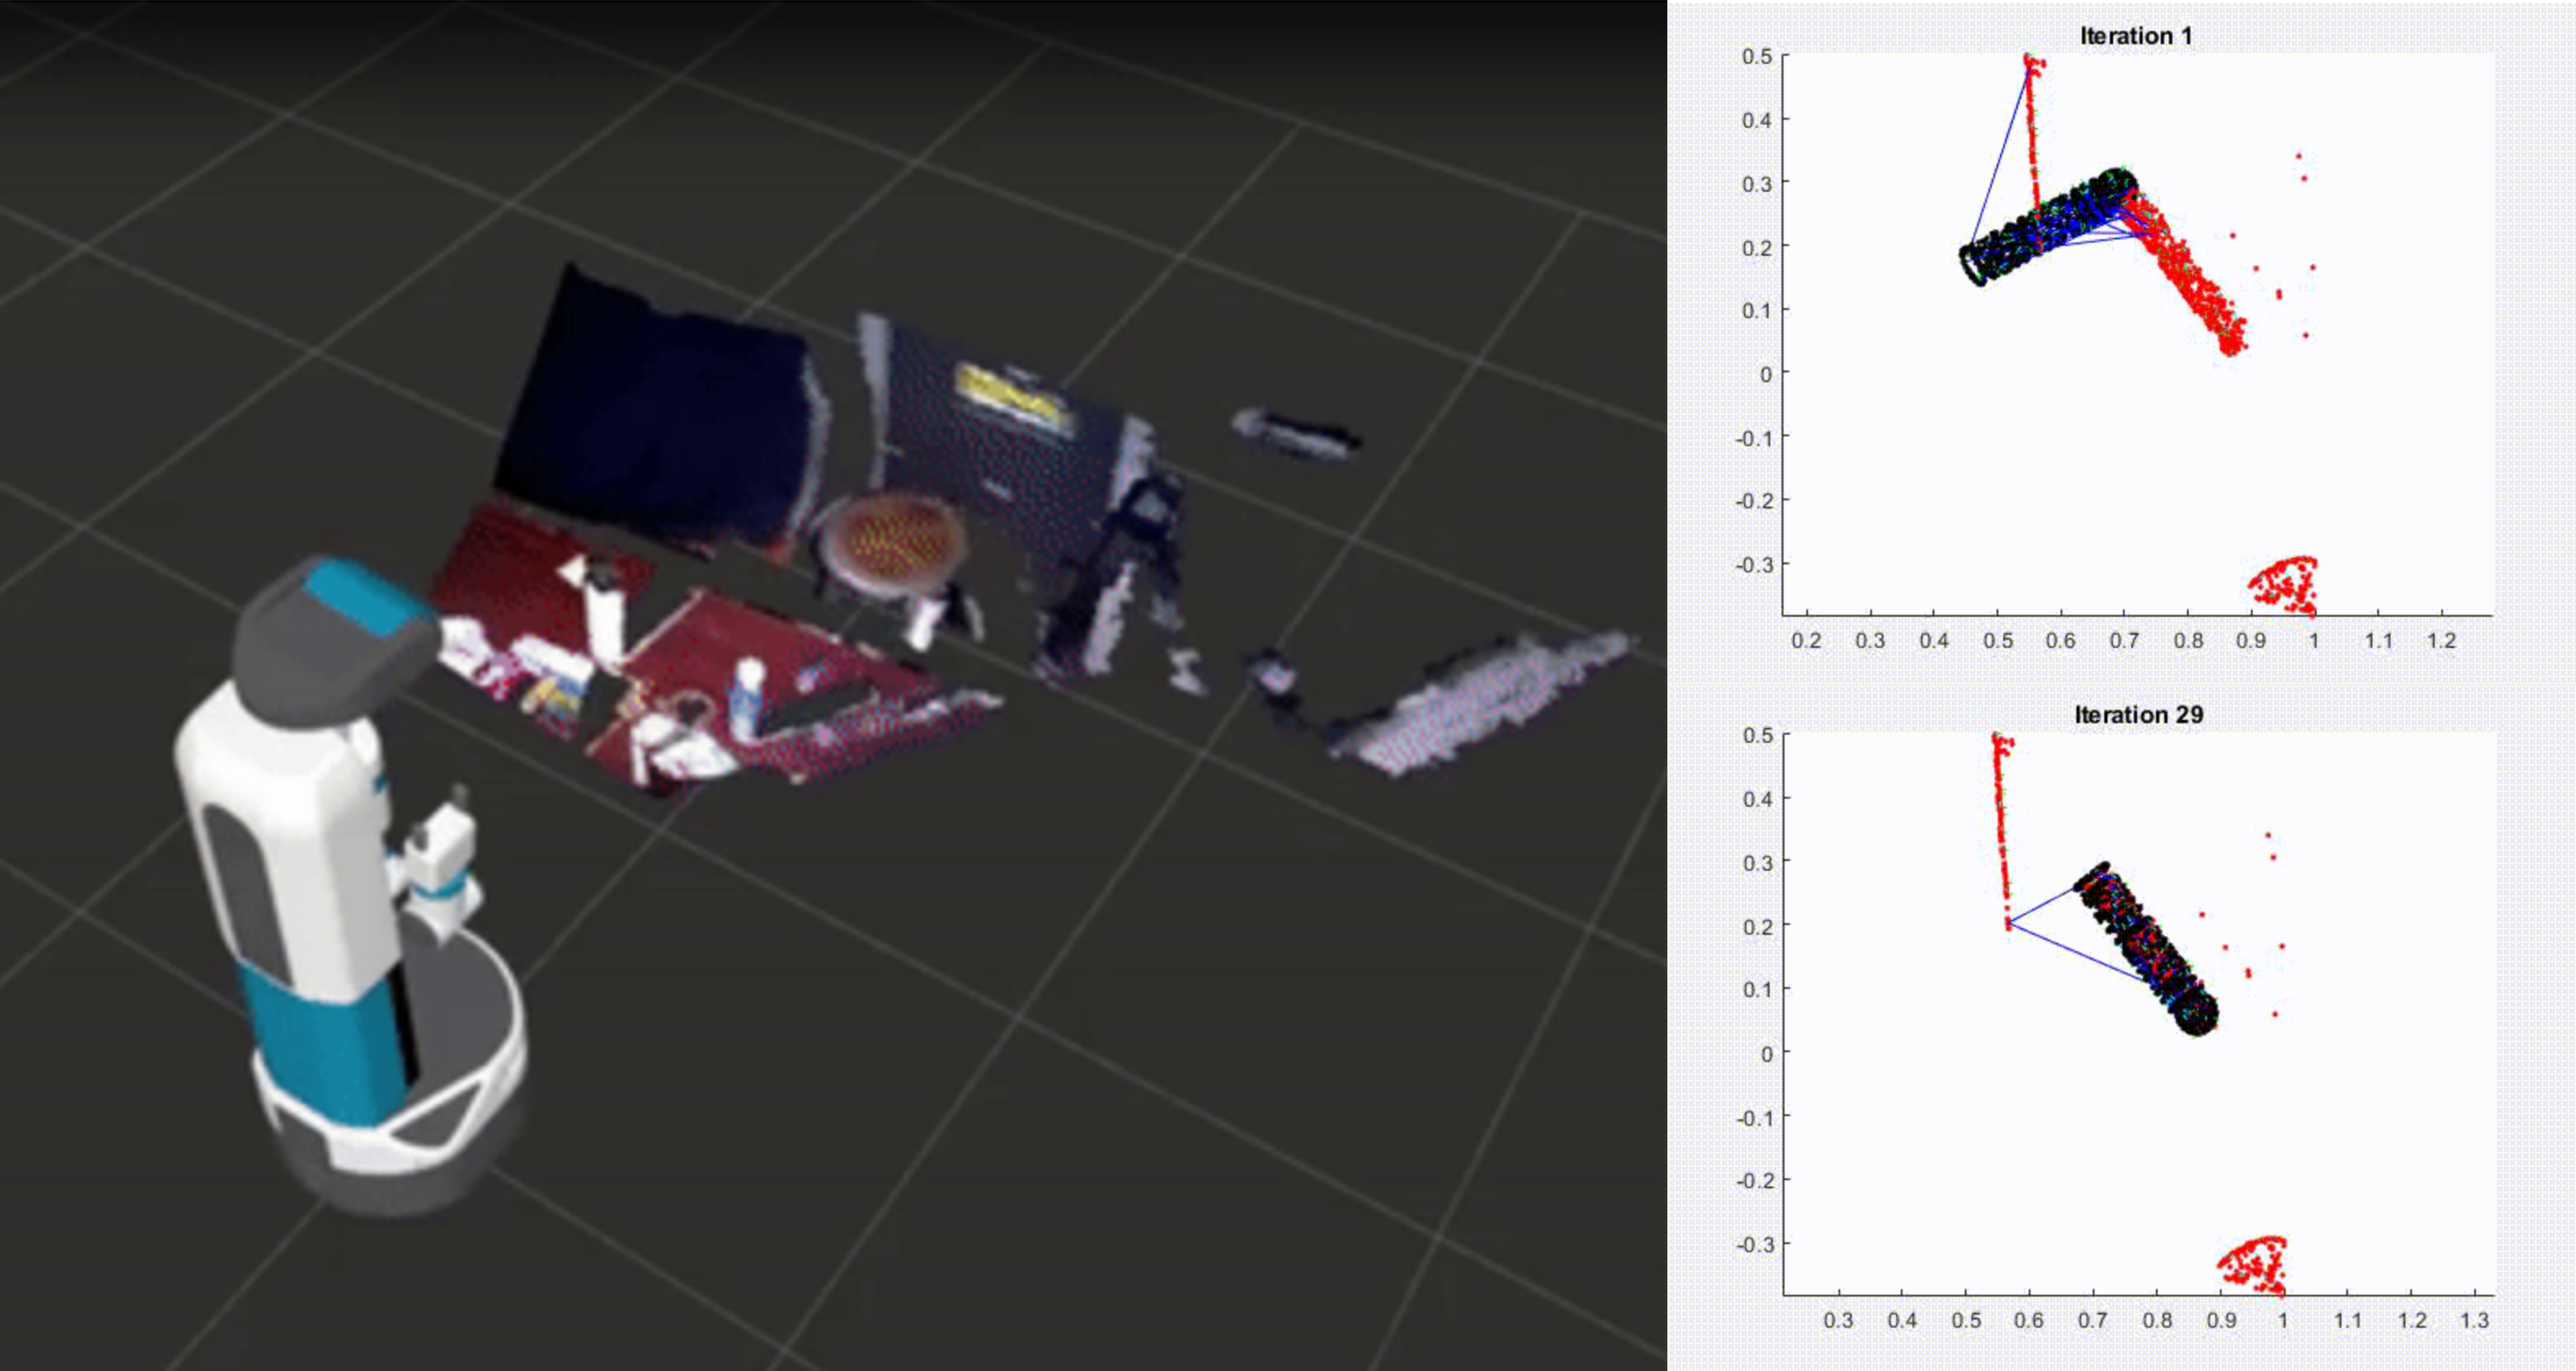The width and height of the screenshot is (2576, 1371).
Task: Click the 0.5 y-axis label of top plot
Action: (1757, 57)
